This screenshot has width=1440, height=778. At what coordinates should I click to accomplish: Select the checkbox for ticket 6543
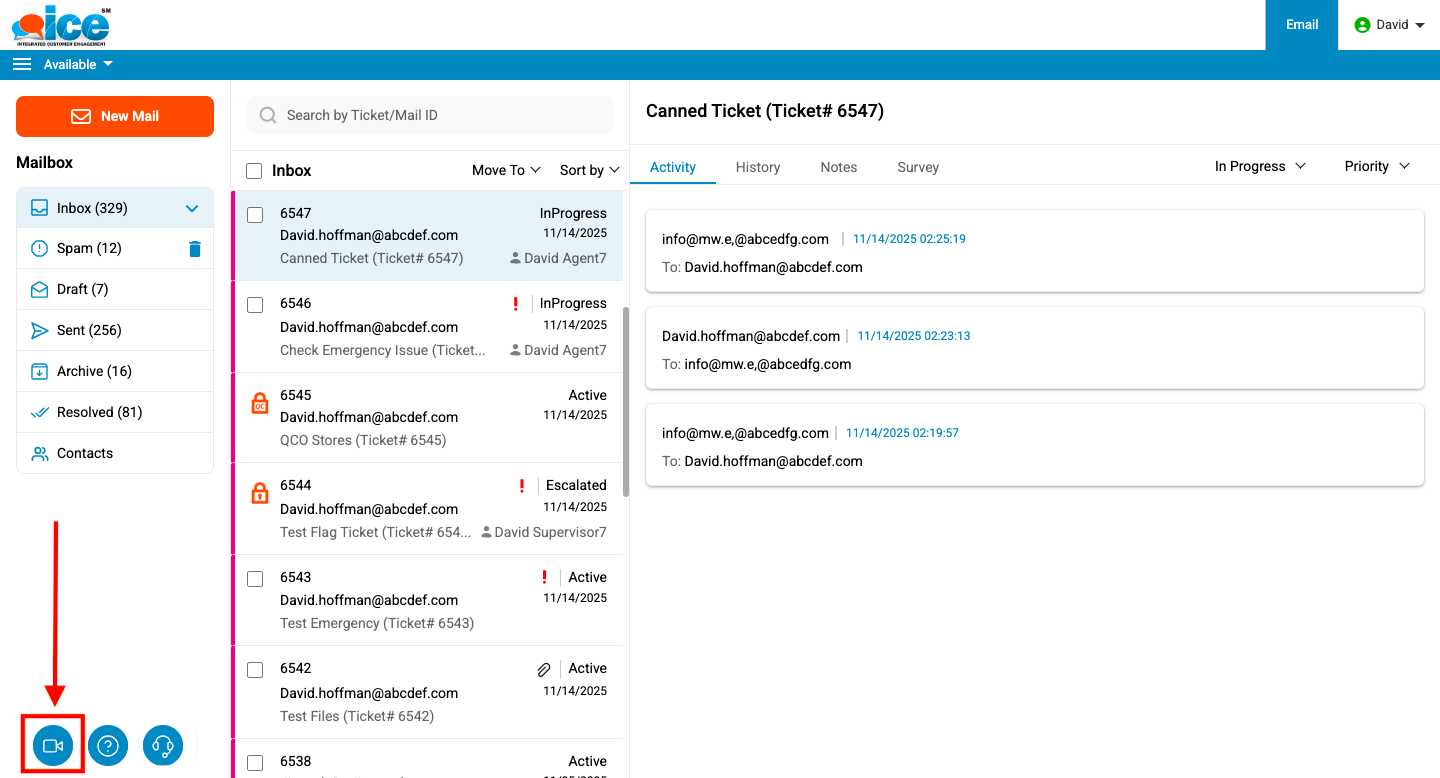255,579
